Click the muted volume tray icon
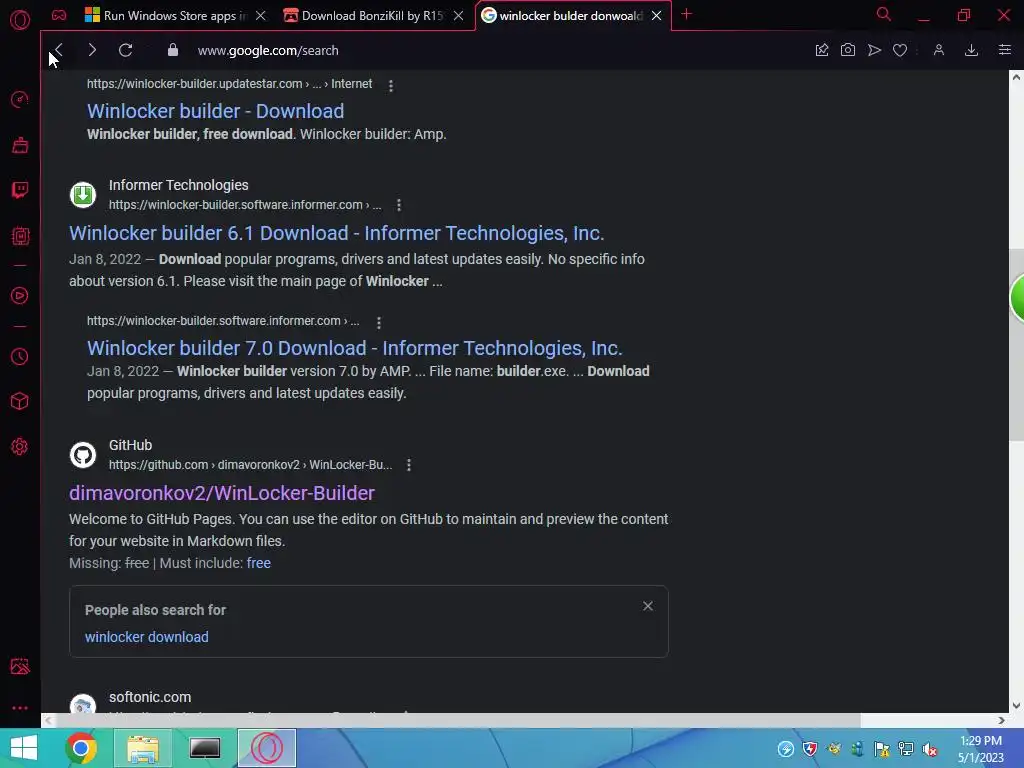This screenshot has height=768, width=1024. (929, 749)
